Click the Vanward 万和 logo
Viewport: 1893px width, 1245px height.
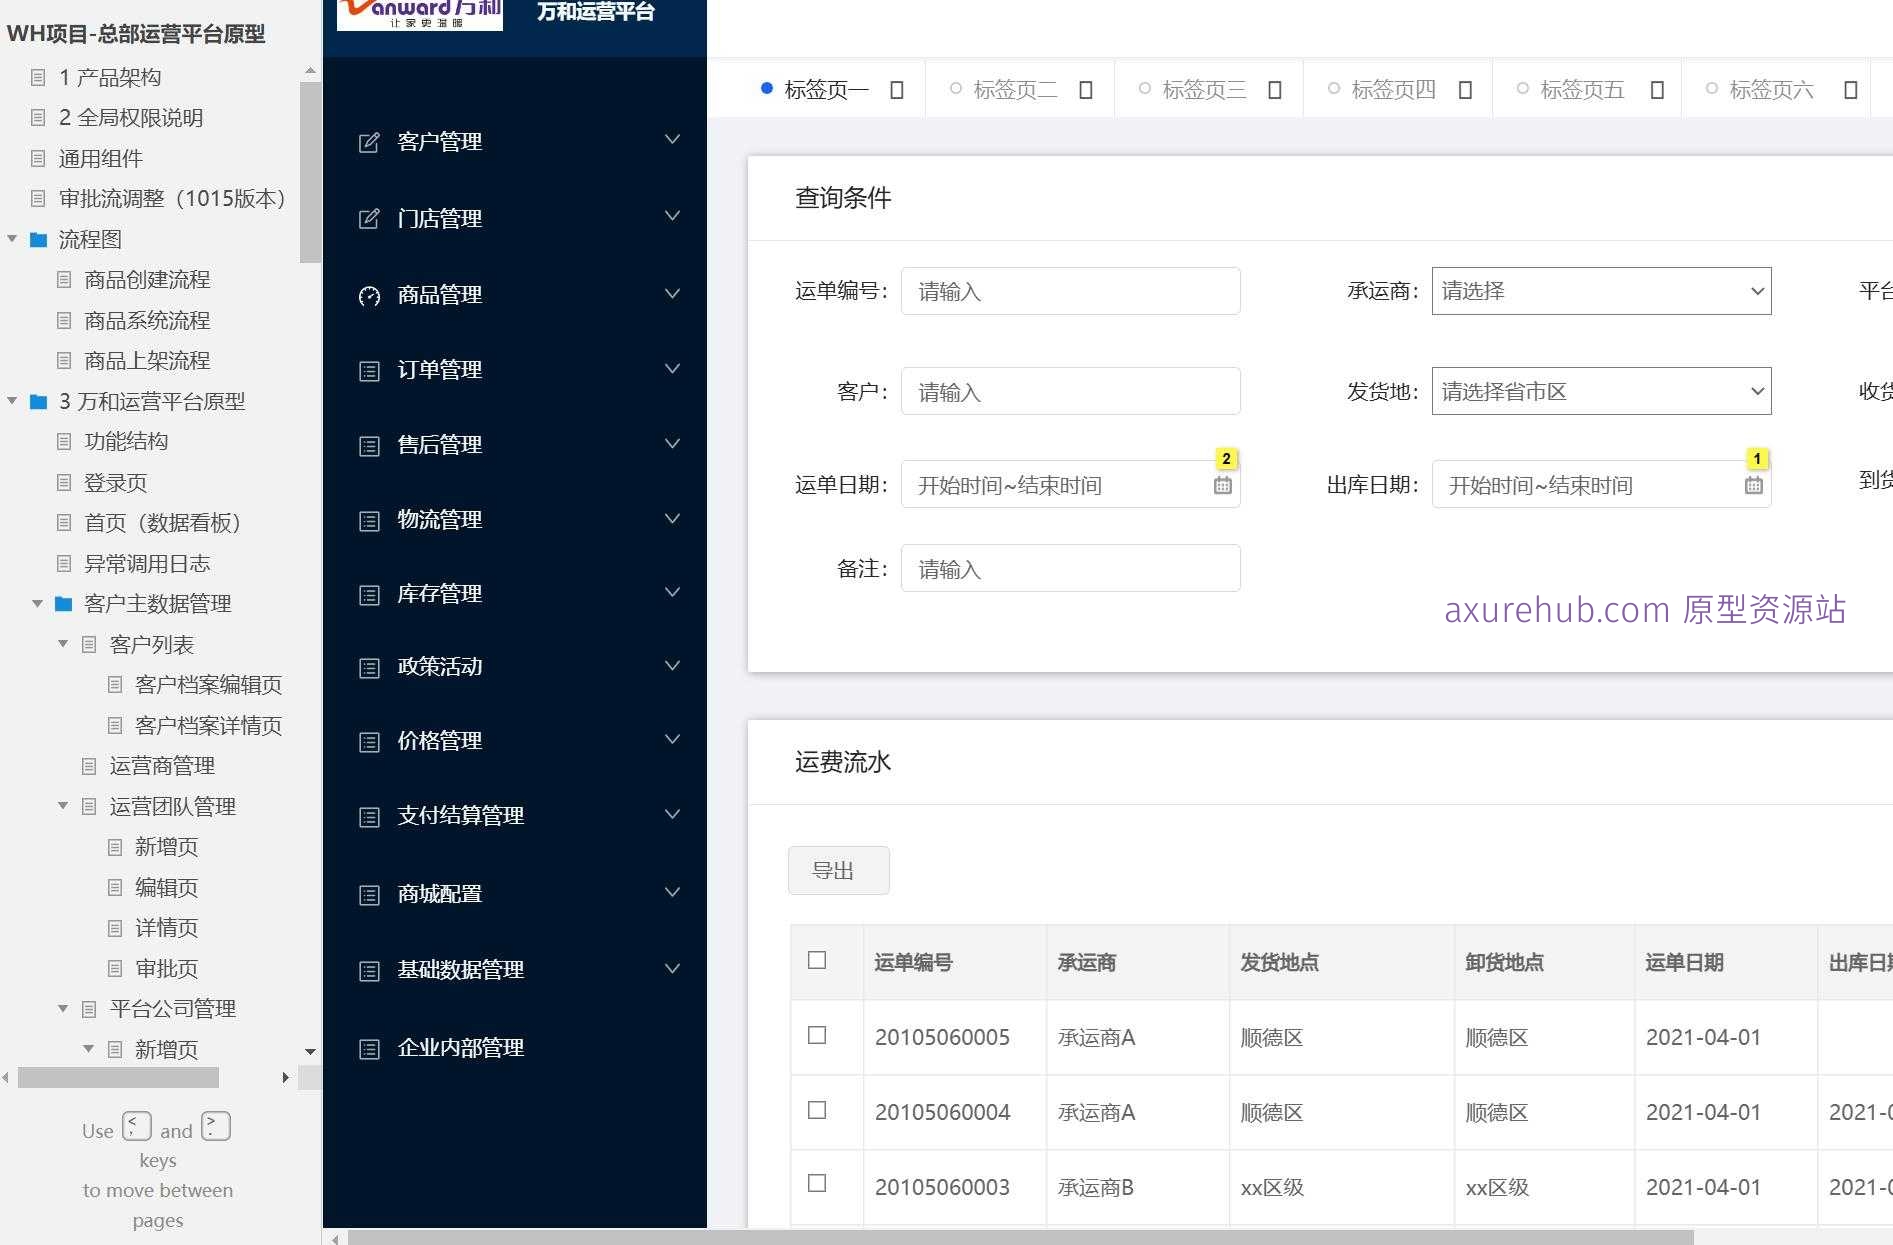click(420, 14)
